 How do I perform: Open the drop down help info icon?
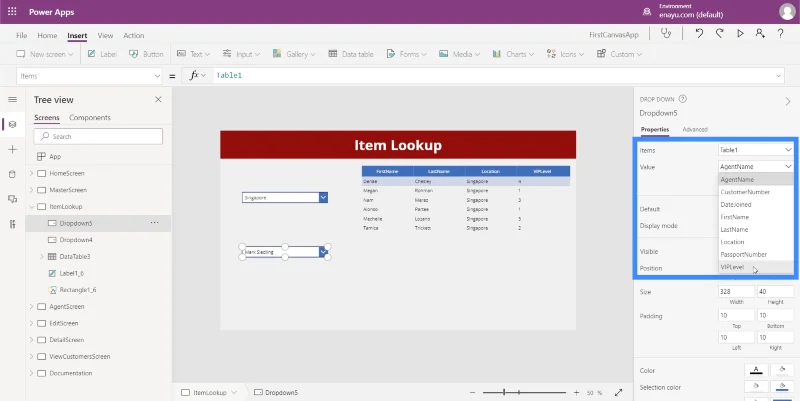tap(683, 99)
